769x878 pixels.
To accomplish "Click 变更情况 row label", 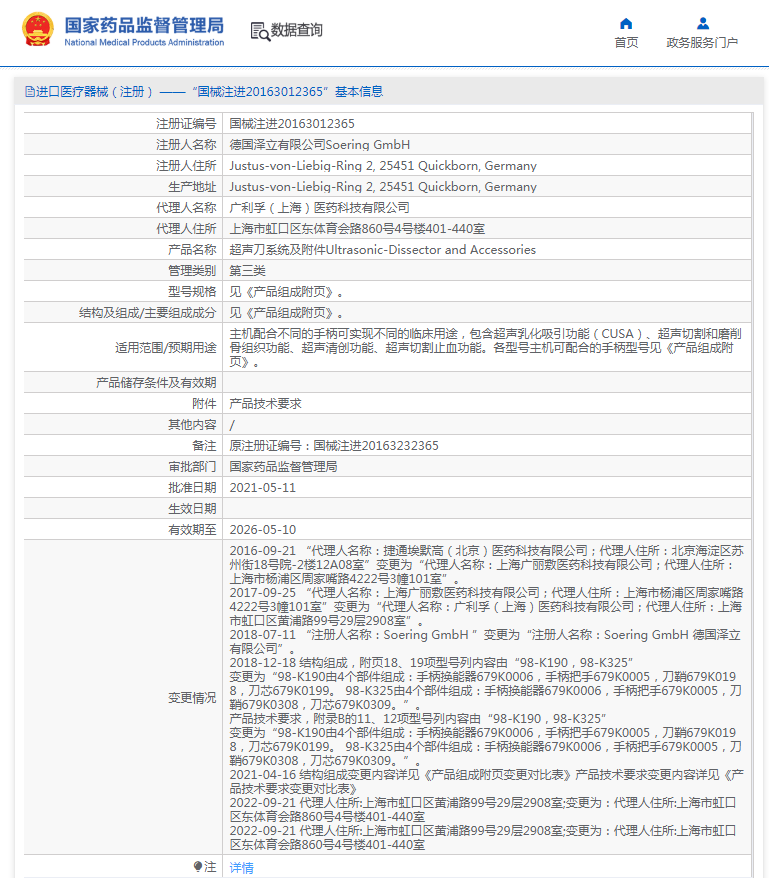I will [192, 698].
